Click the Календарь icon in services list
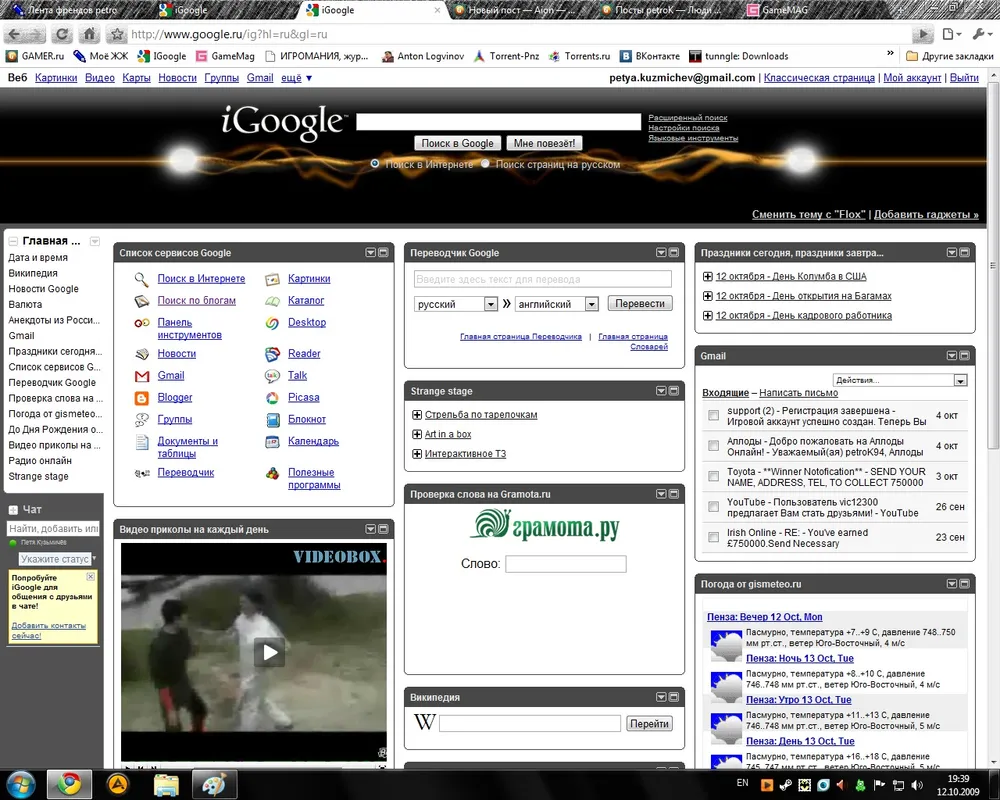Viewport: 1000px width, 800px height. (x=272, y=441)
